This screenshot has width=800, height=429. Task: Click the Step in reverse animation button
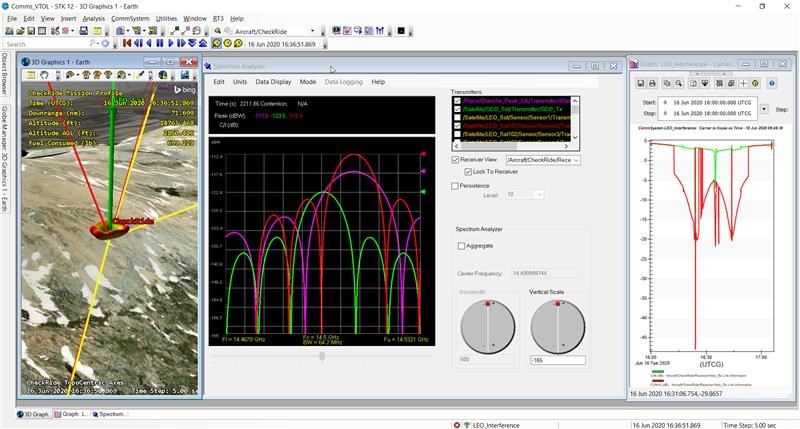point(138,44)
